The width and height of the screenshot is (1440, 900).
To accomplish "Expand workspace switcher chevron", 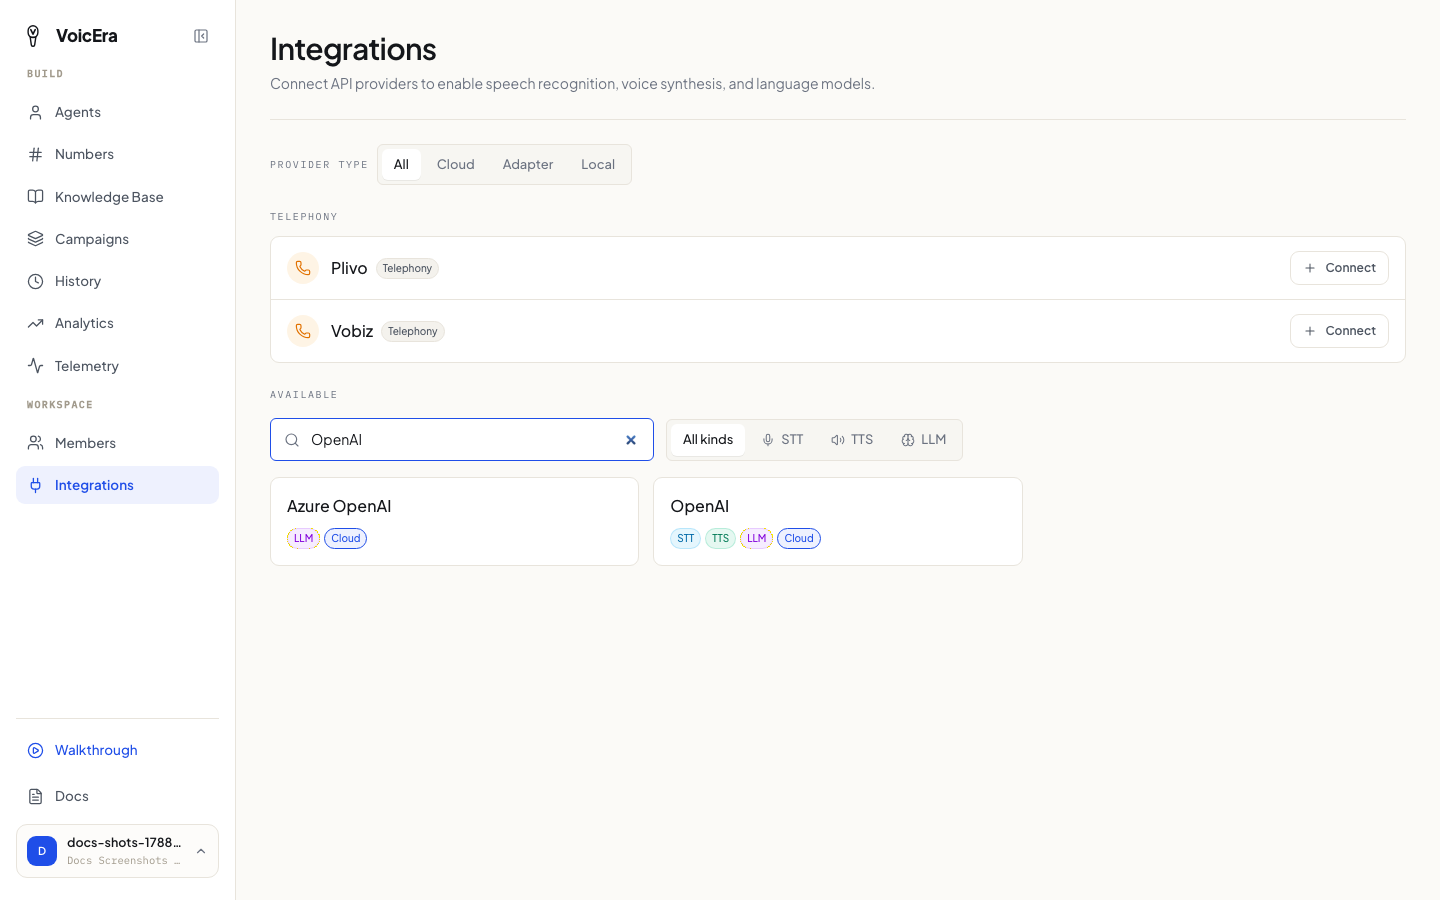I will coord(201,851).
